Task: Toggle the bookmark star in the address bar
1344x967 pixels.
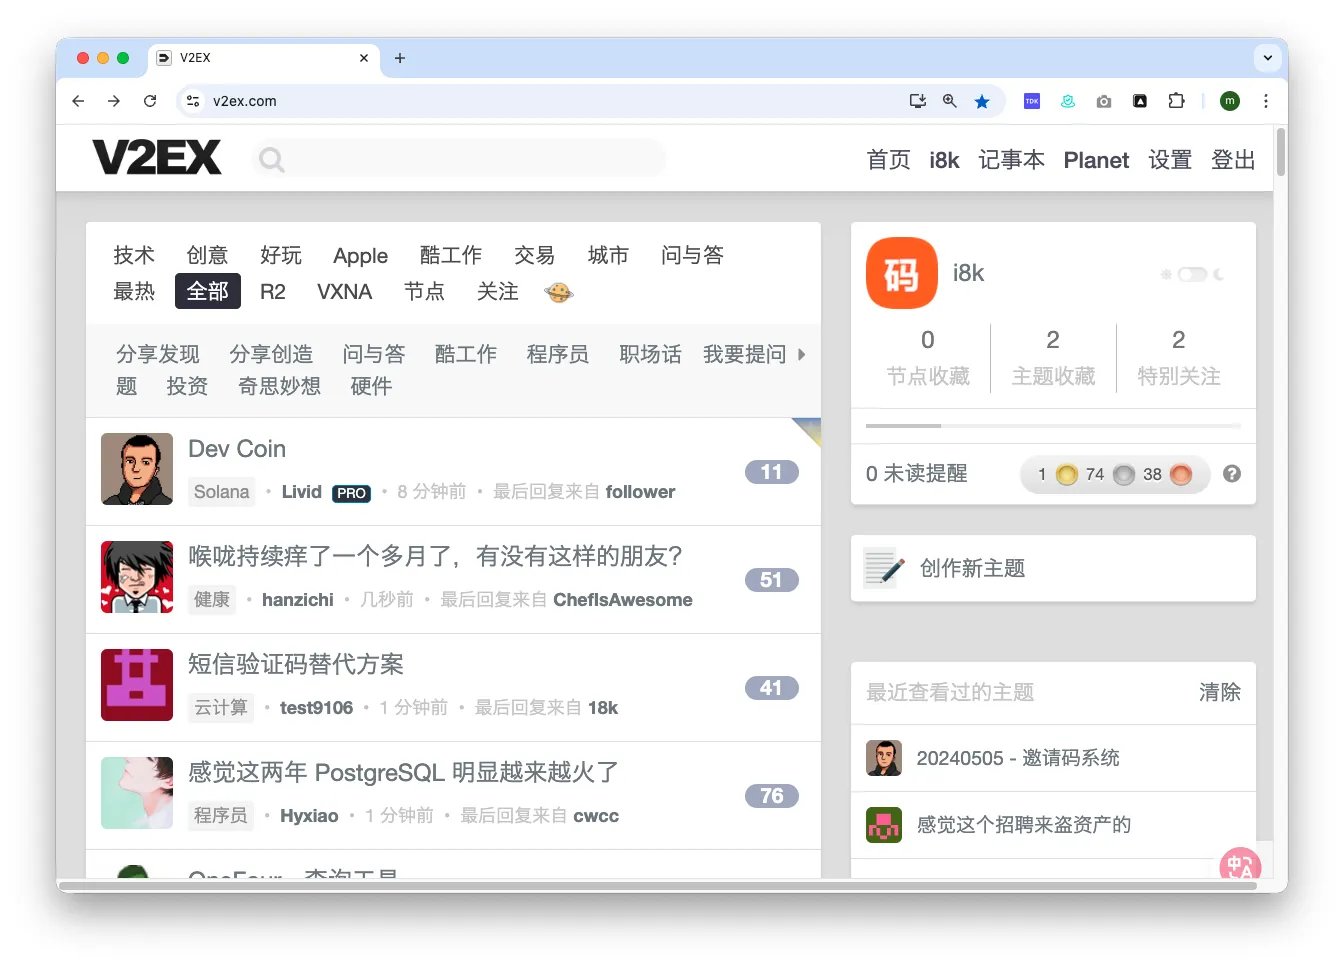Action: click(981, 101)
